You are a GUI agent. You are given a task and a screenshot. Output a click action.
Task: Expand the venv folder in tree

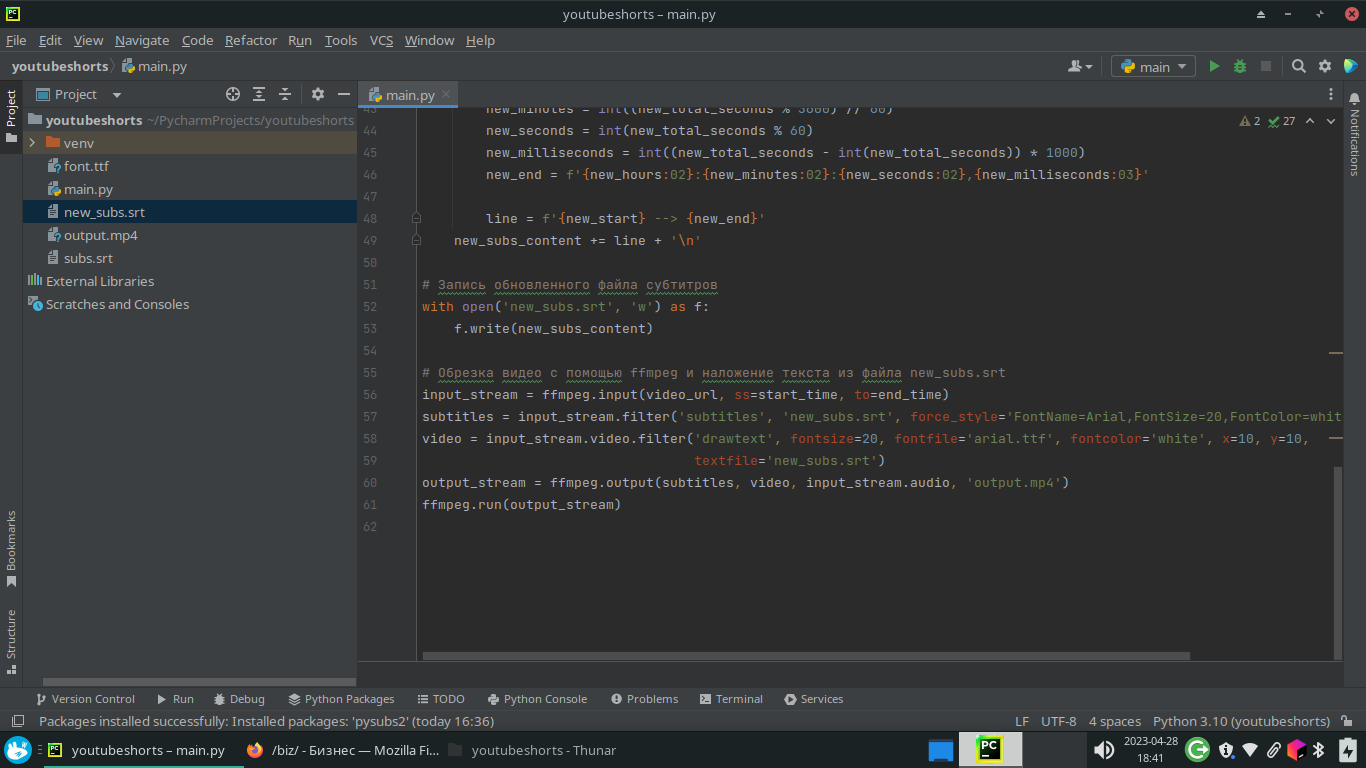click(x=32, y=143)
